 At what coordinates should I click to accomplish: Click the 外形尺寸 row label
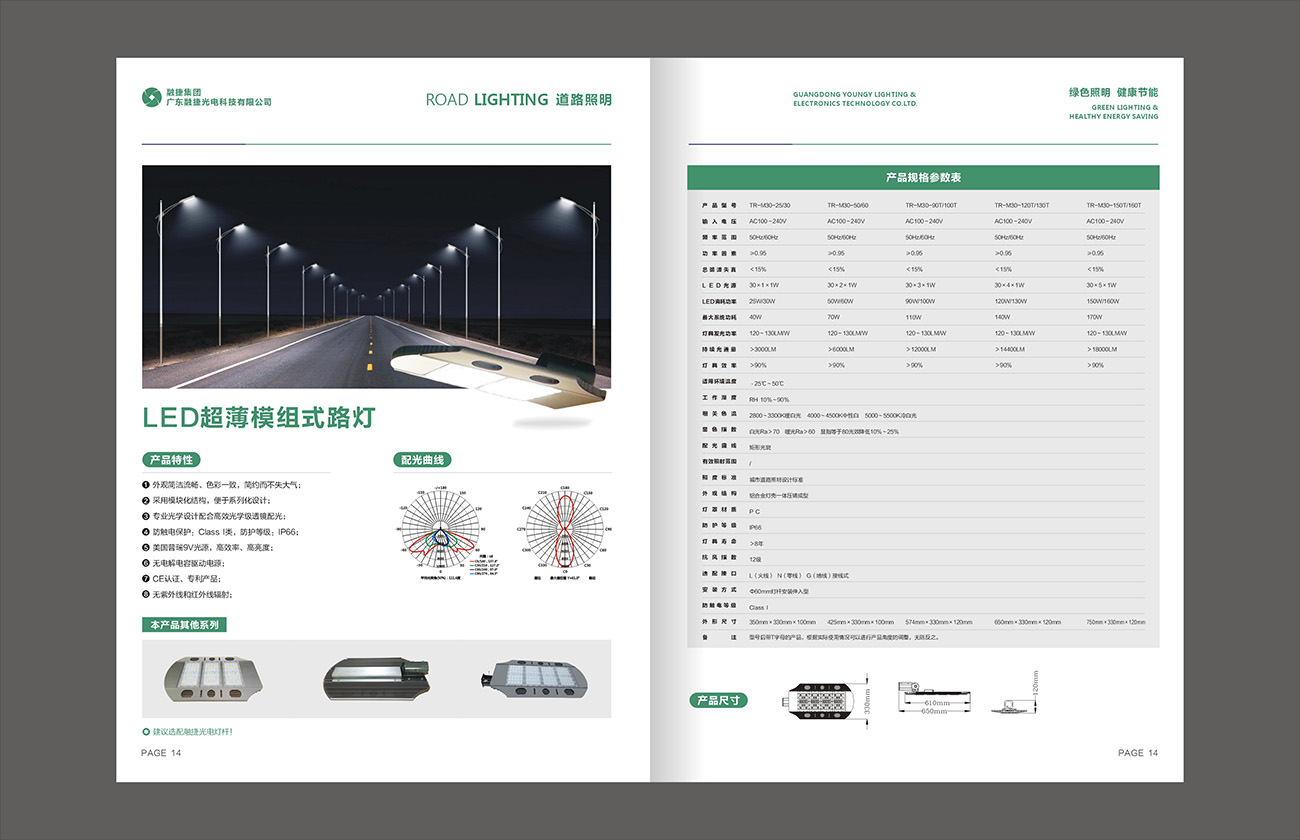pyautogui.click(x=719, y=622)
